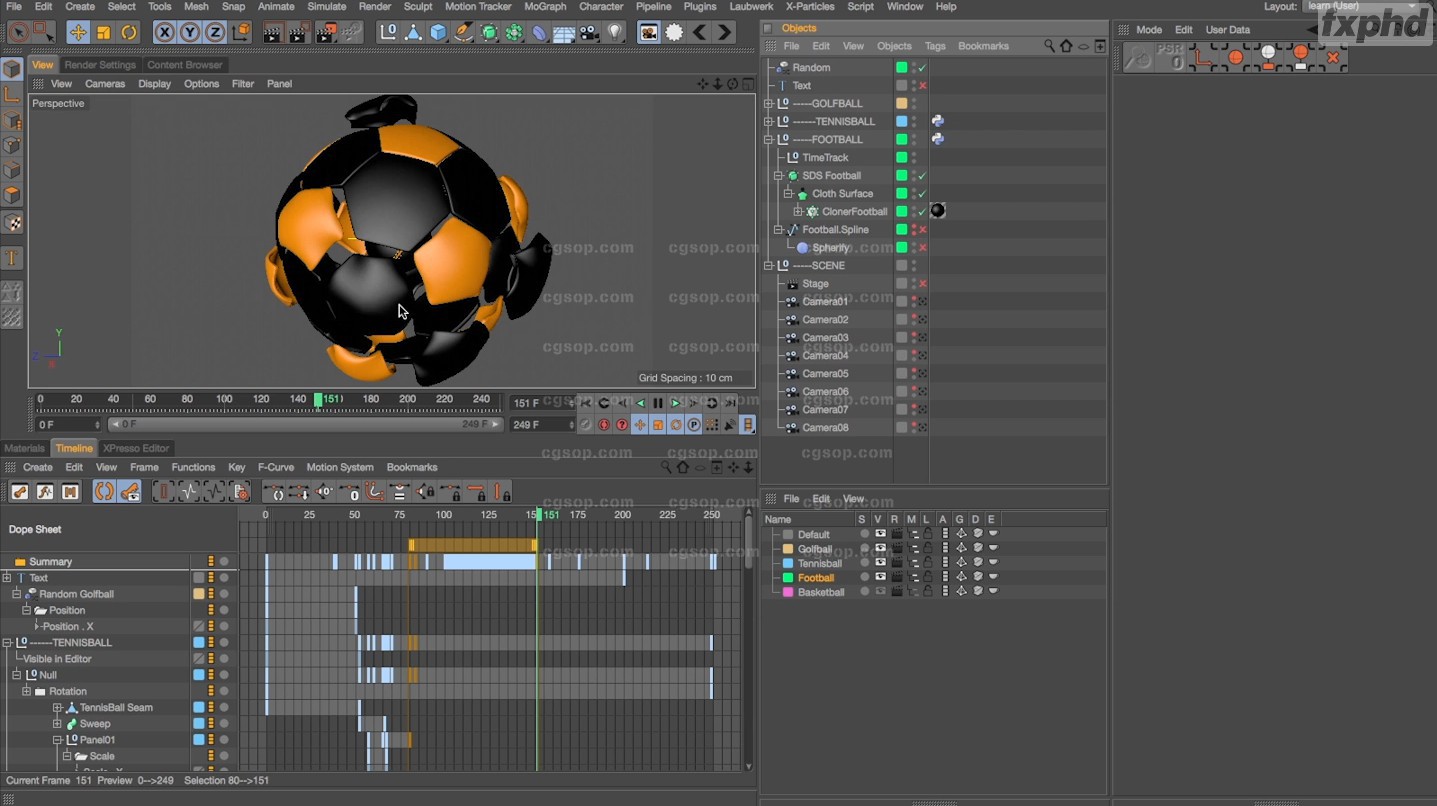
Task: Activate the Rotate tool
Action: pyautogui.click(x=129, y=32)
